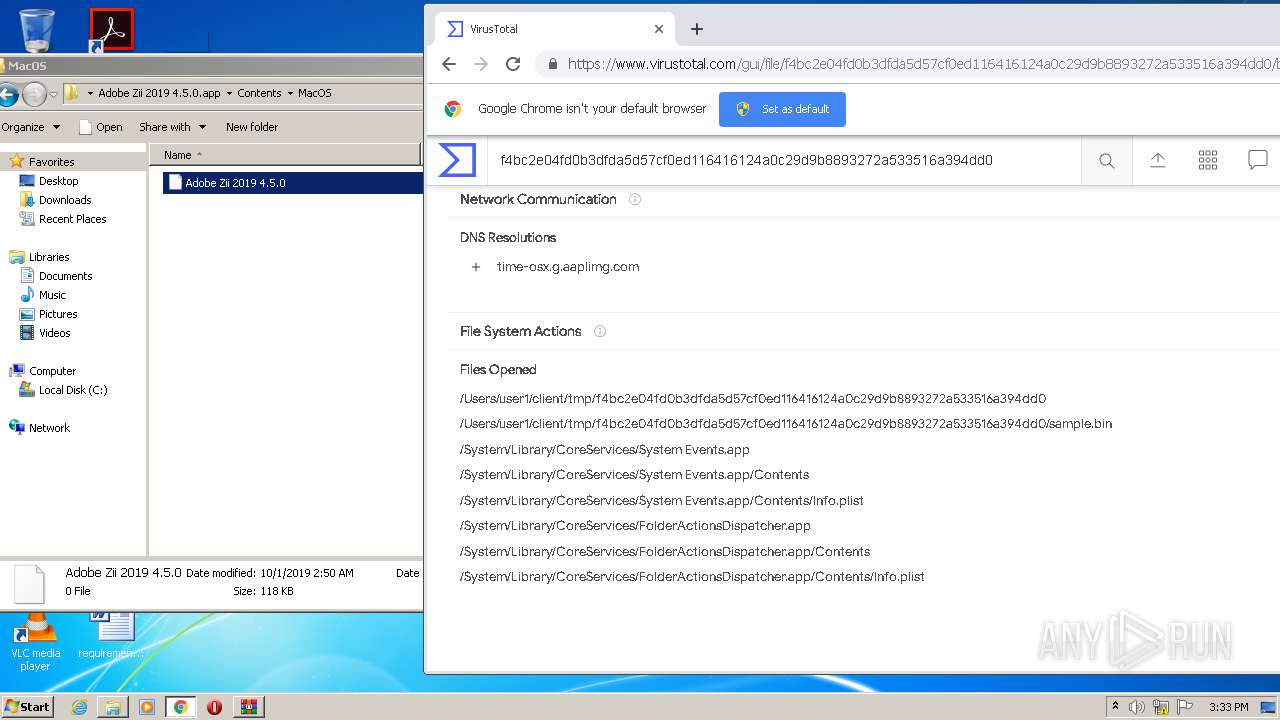Click the VirusTotal hash search field
The height and width of the screenshot is (720, 1280).
(x=785, y=160)
